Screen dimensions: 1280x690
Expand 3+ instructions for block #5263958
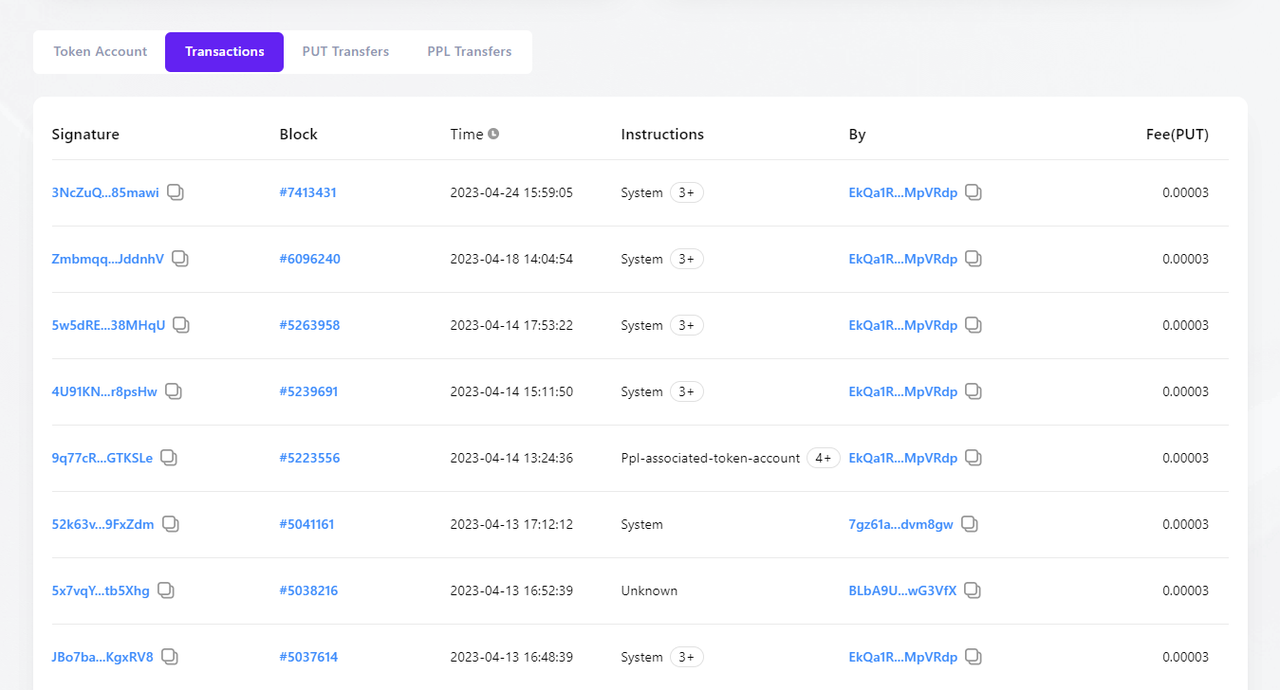click(686, 325)
